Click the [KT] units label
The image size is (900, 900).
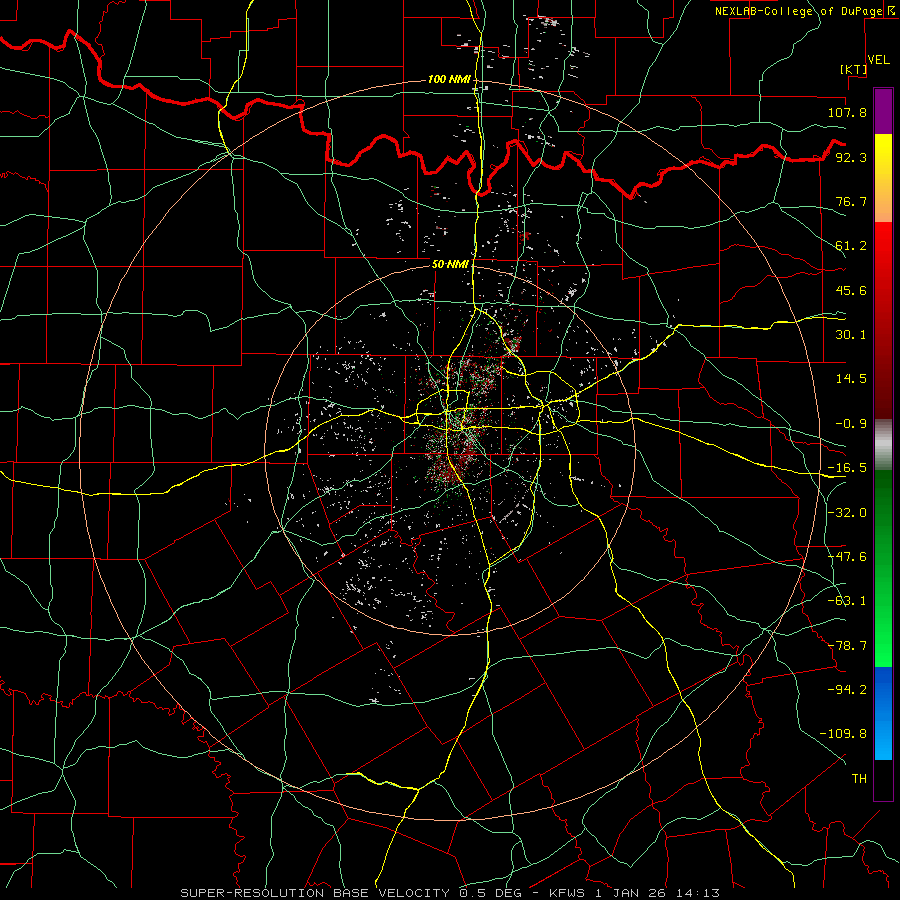854,69
